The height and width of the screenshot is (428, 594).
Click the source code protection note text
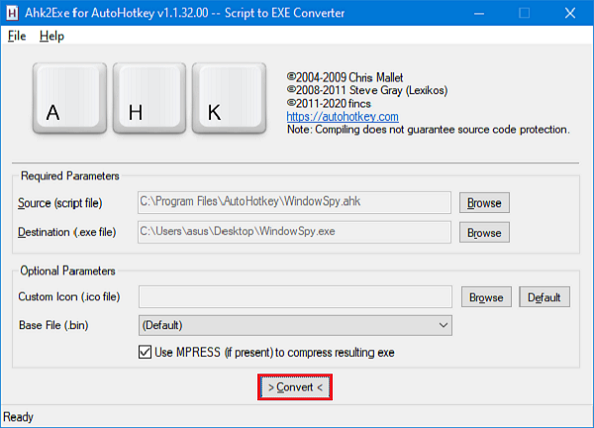[x=428, y=130]
